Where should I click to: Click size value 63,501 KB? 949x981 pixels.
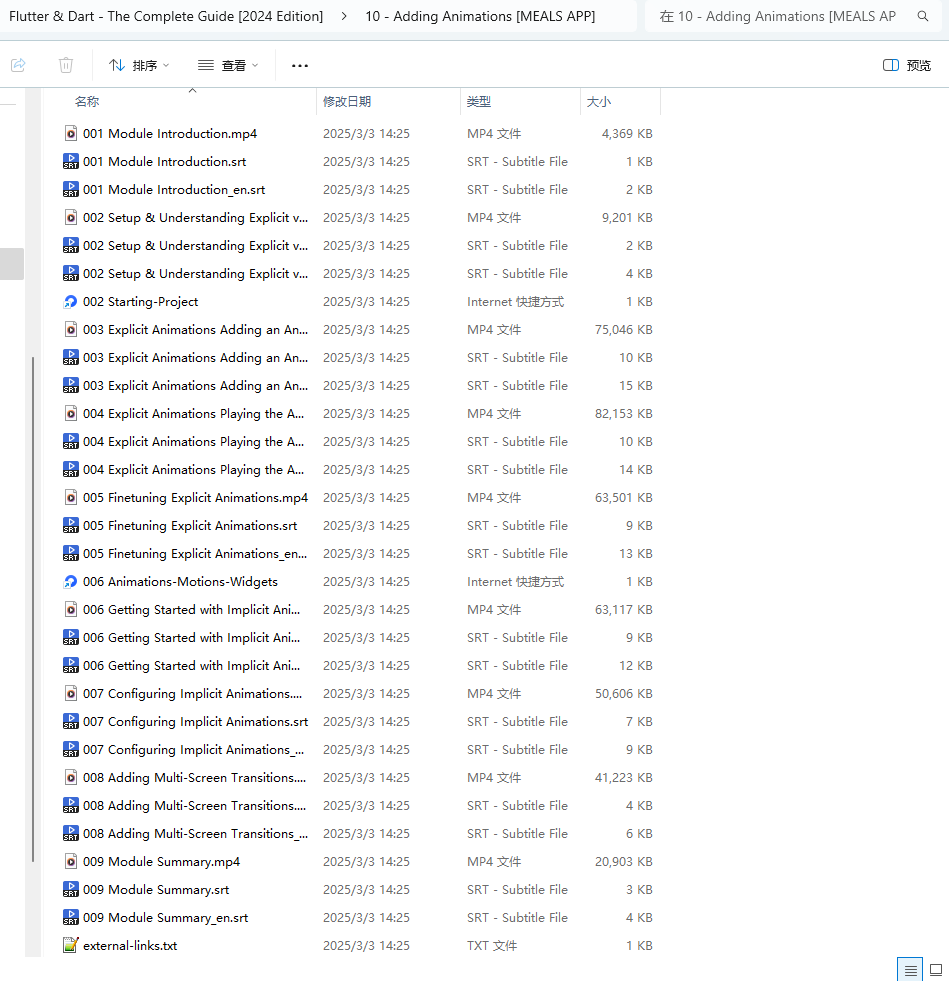623,497
